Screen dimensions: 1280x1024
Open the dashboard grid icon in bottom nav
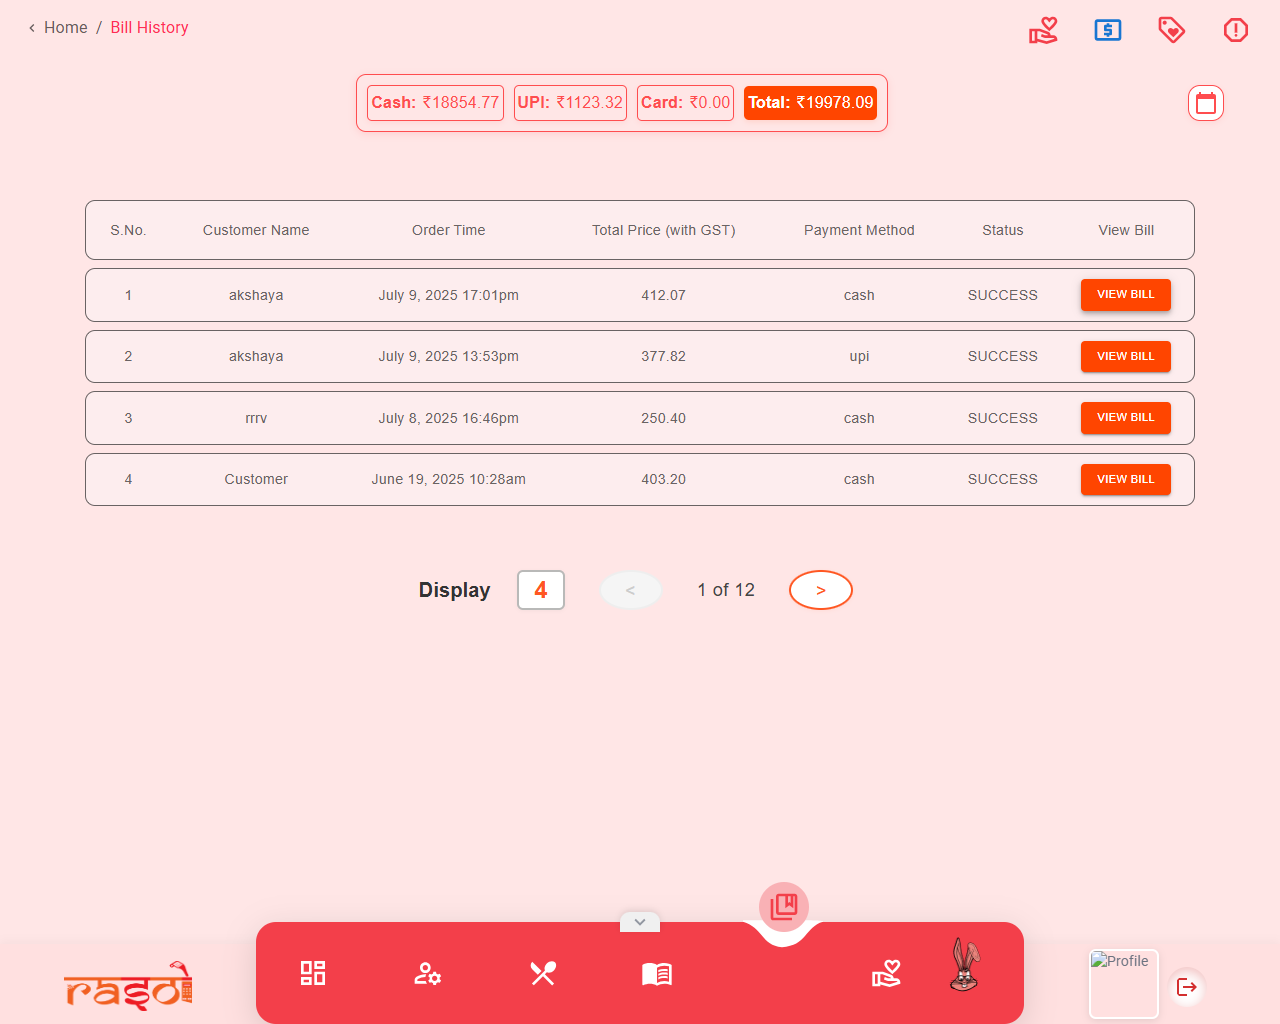313,973
